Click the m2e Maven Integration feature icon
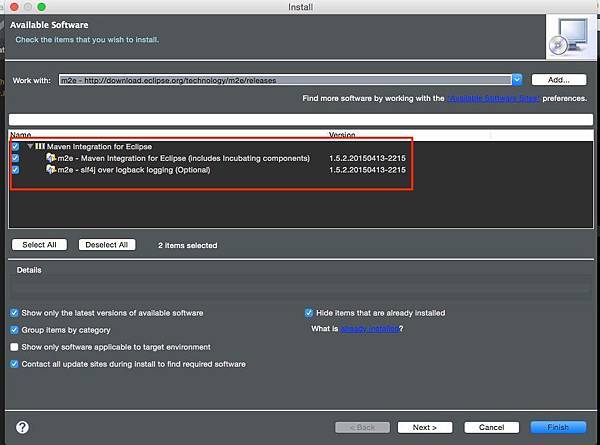Screen dimensions: 600x445 pyautogui.click(x=51, y=158)
